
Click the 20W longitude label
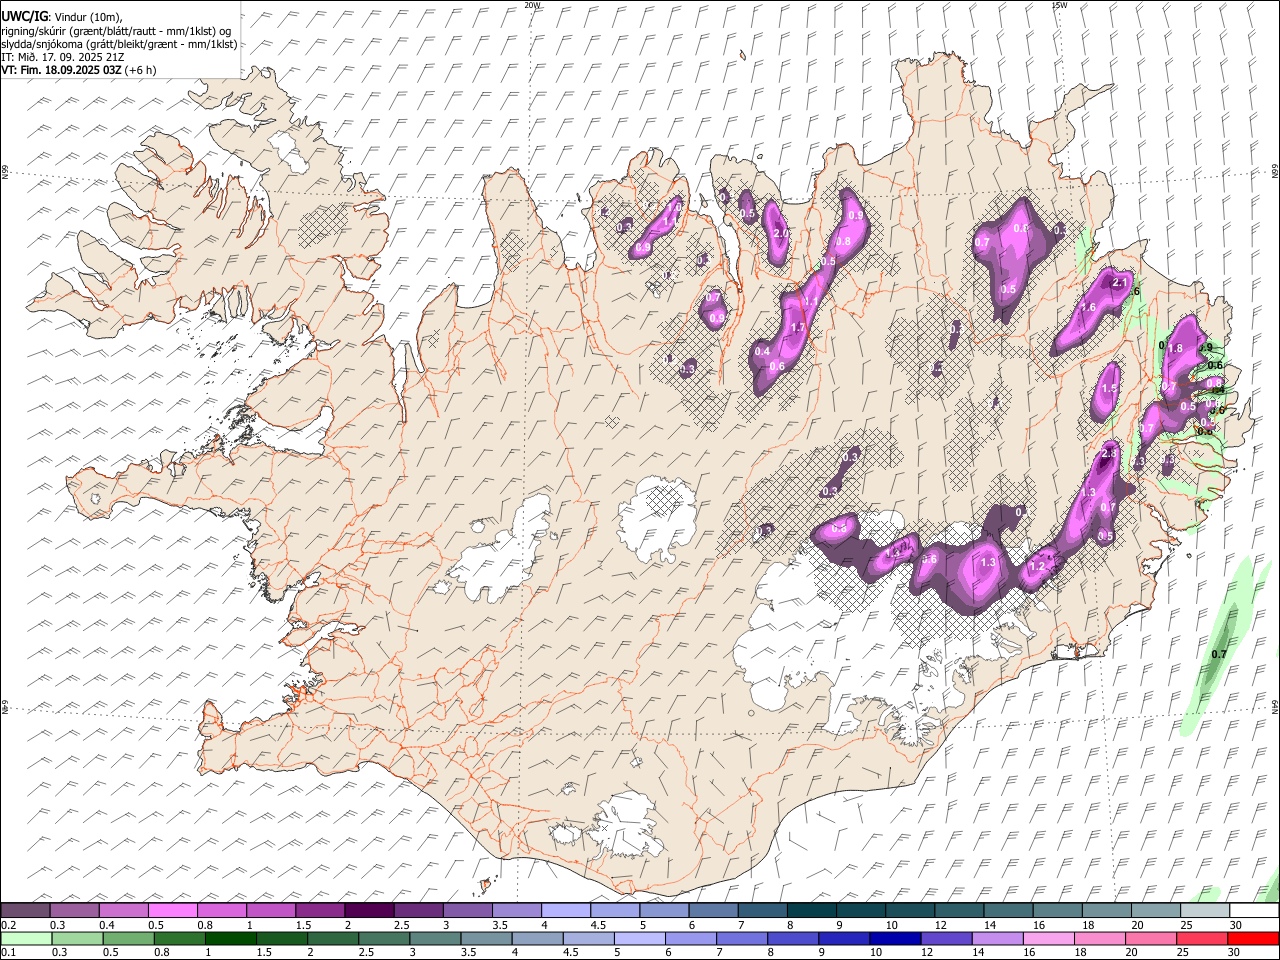pos(532,4)
